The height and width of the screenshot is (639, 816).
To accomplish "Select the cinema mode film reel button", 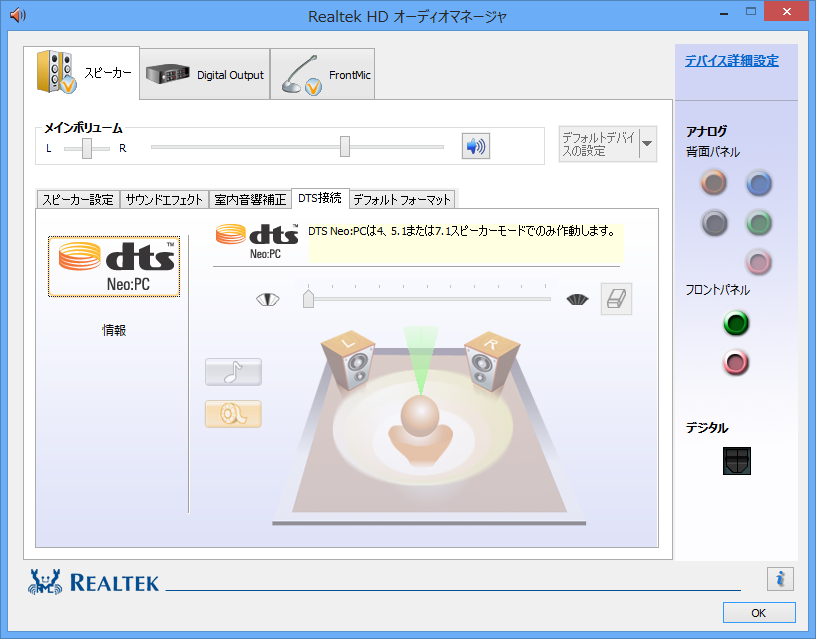I will tap(233, 414).
